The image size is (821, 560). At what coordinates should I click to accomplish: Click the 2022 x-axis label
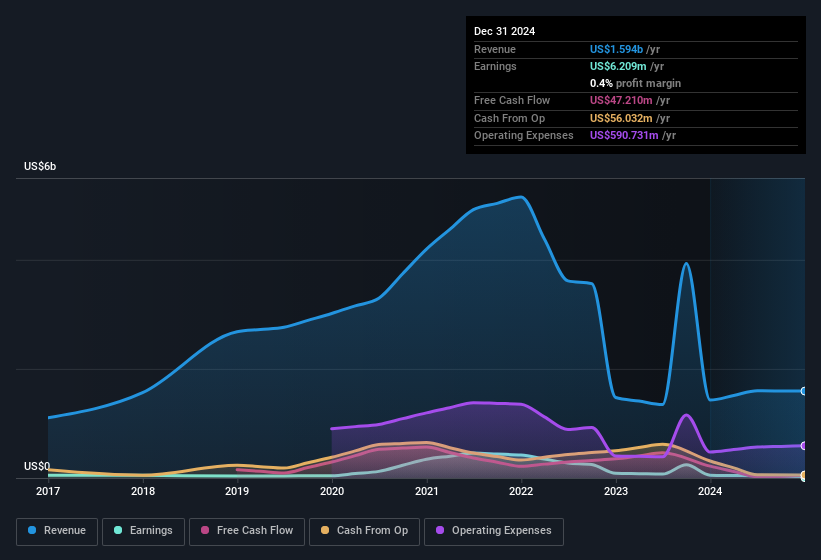click(521, 491)
